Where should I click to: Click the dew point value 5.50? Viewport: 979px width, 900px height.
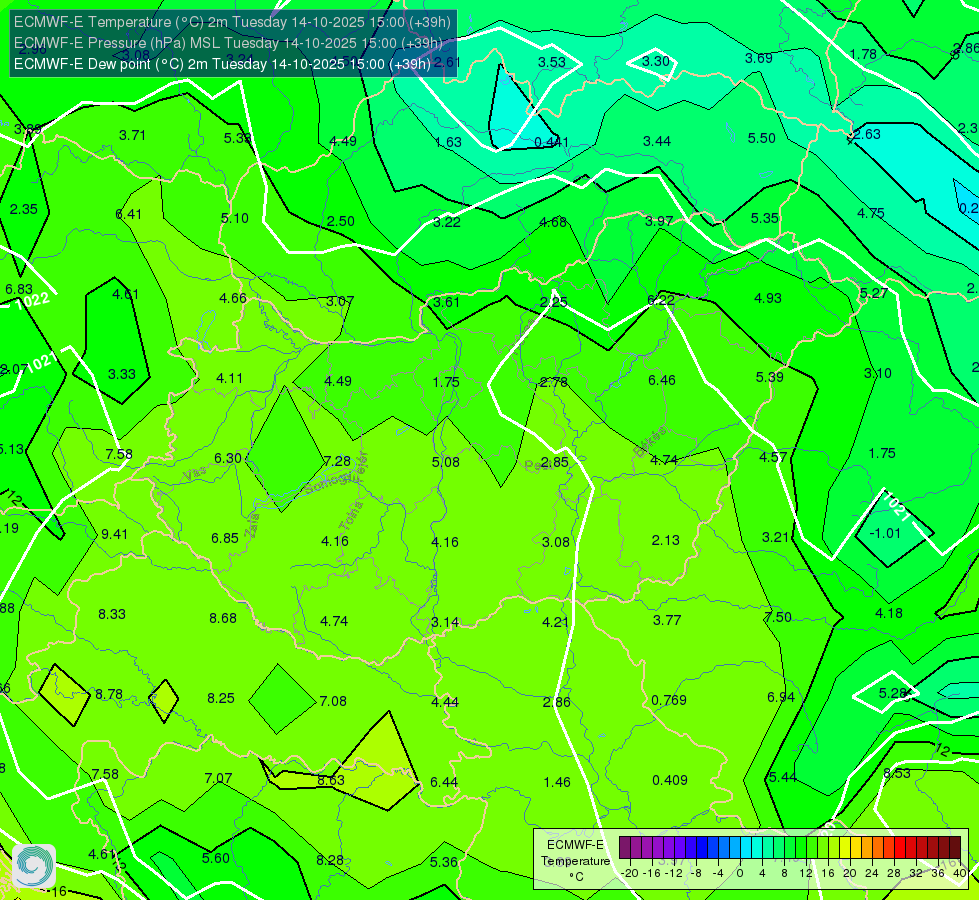pyautogui.click(x=762, y=138)
